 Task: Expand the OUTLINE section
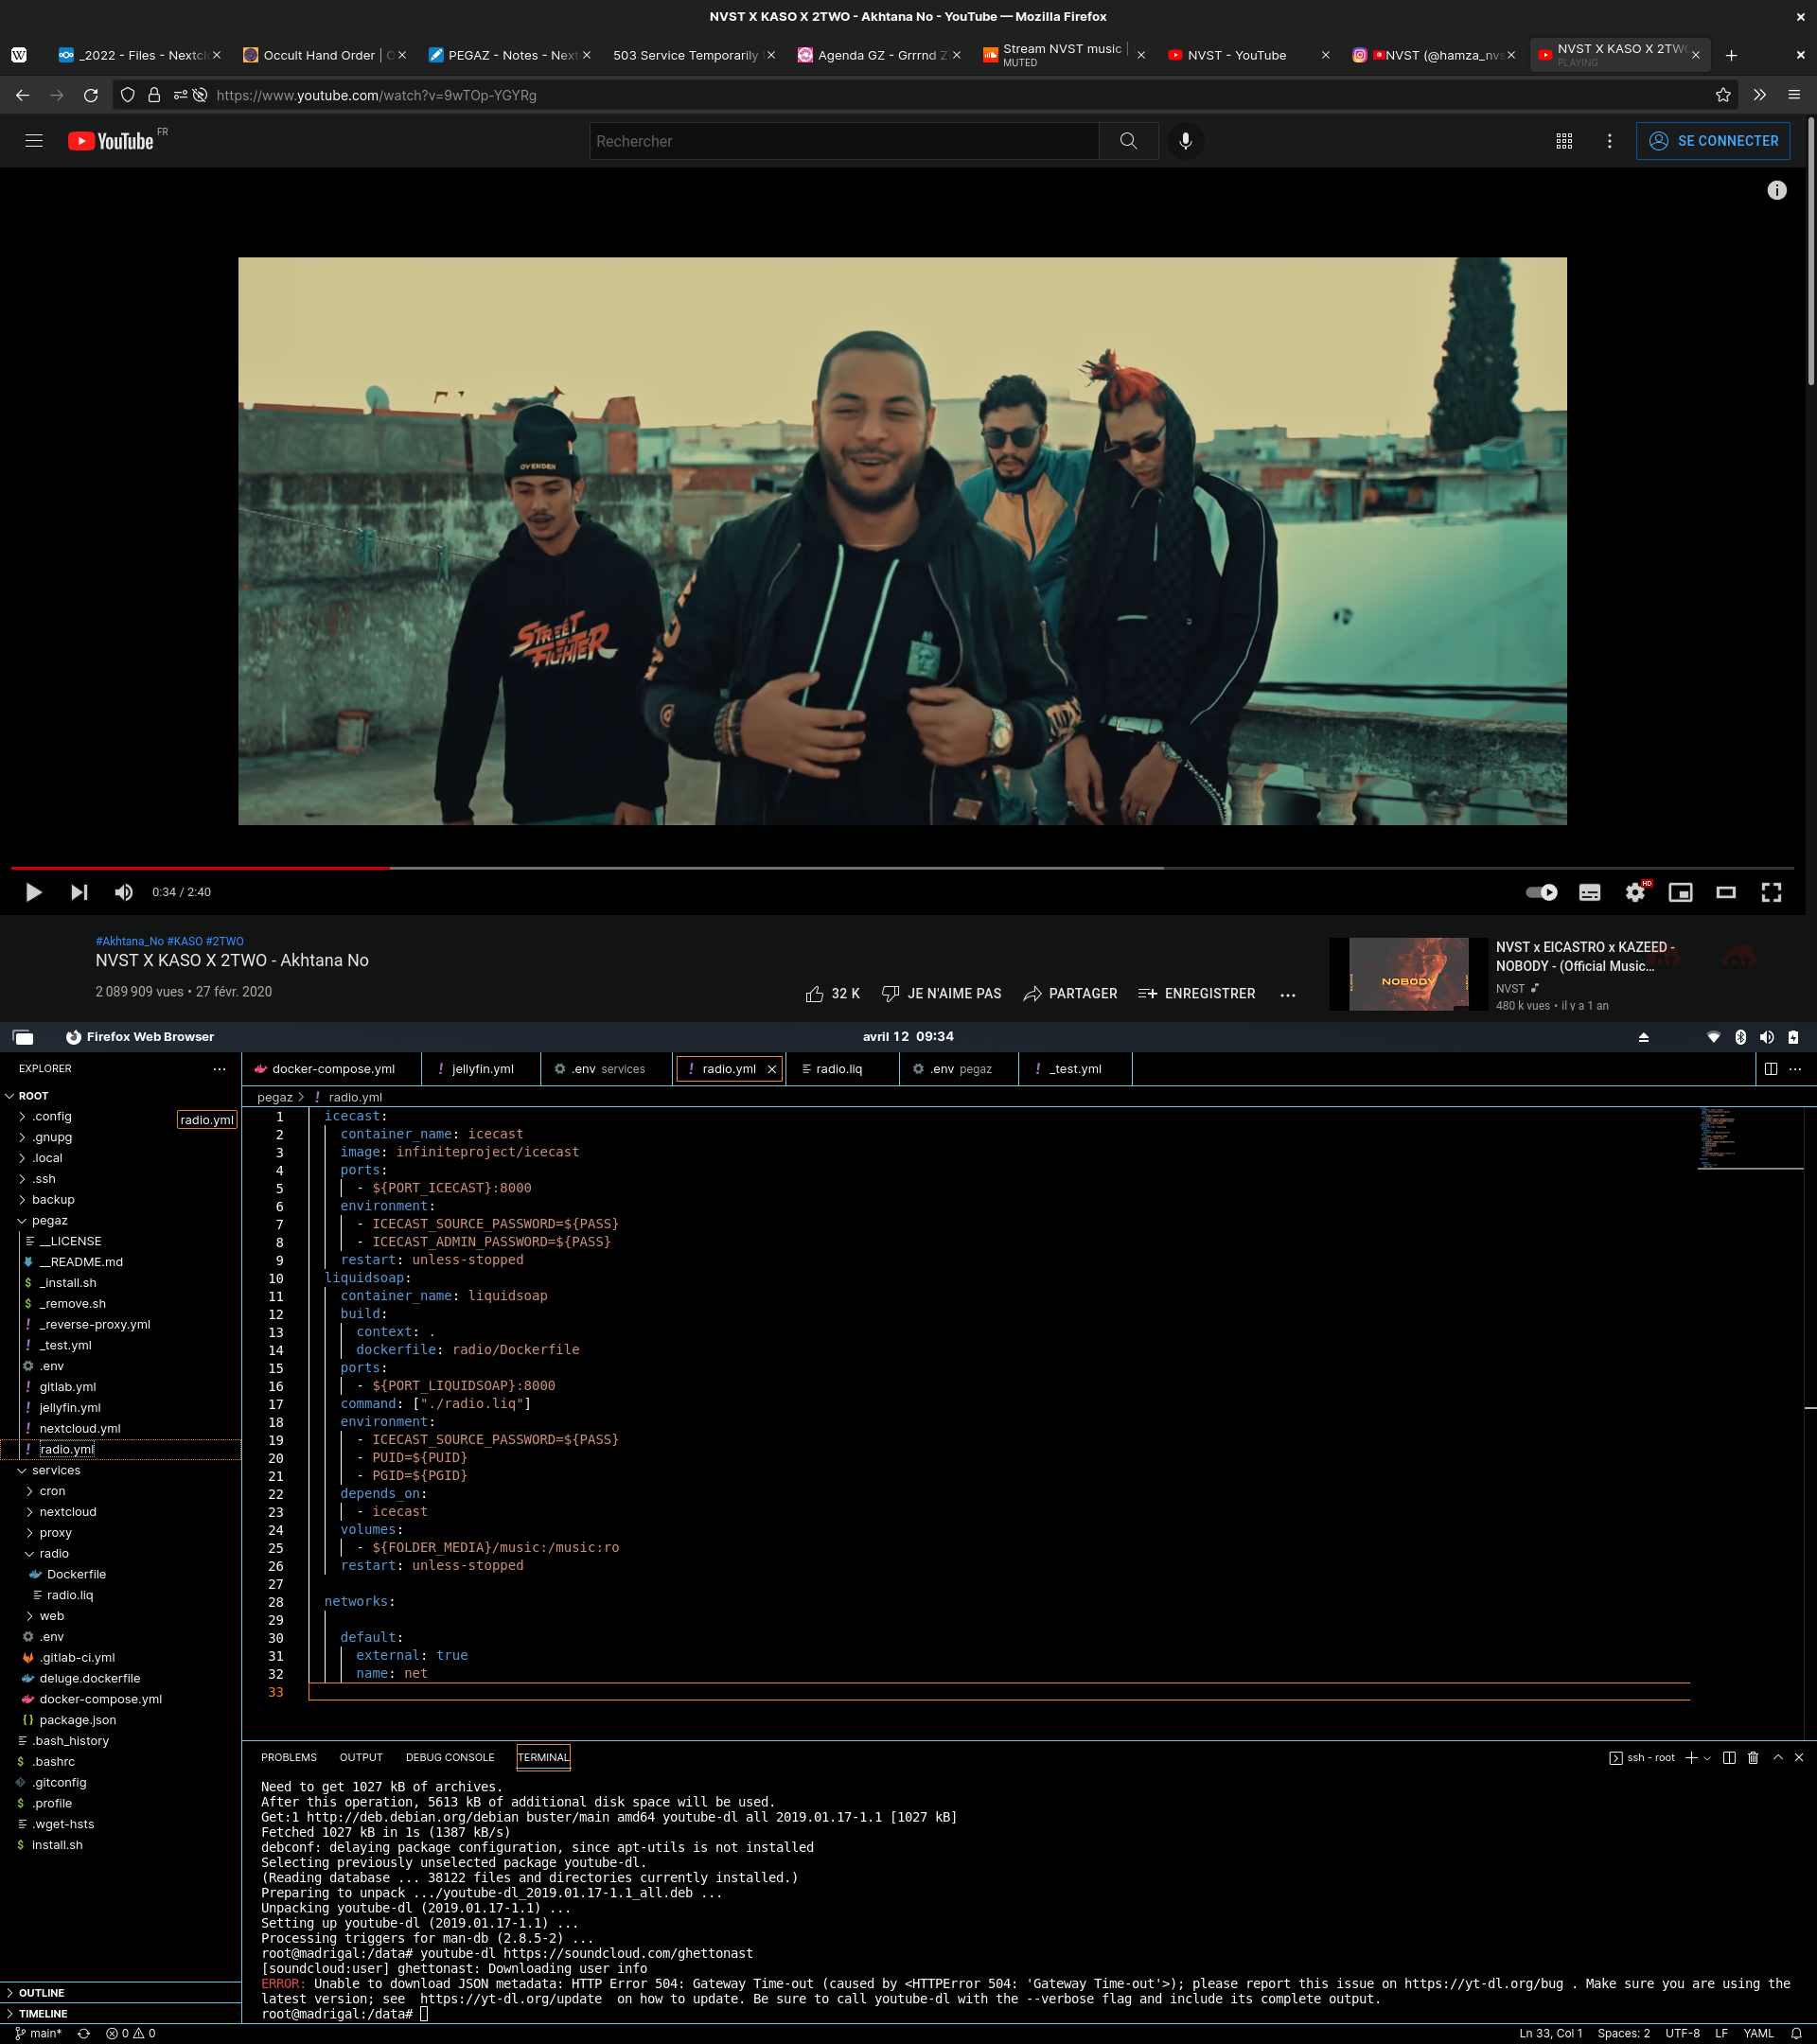40,1992
